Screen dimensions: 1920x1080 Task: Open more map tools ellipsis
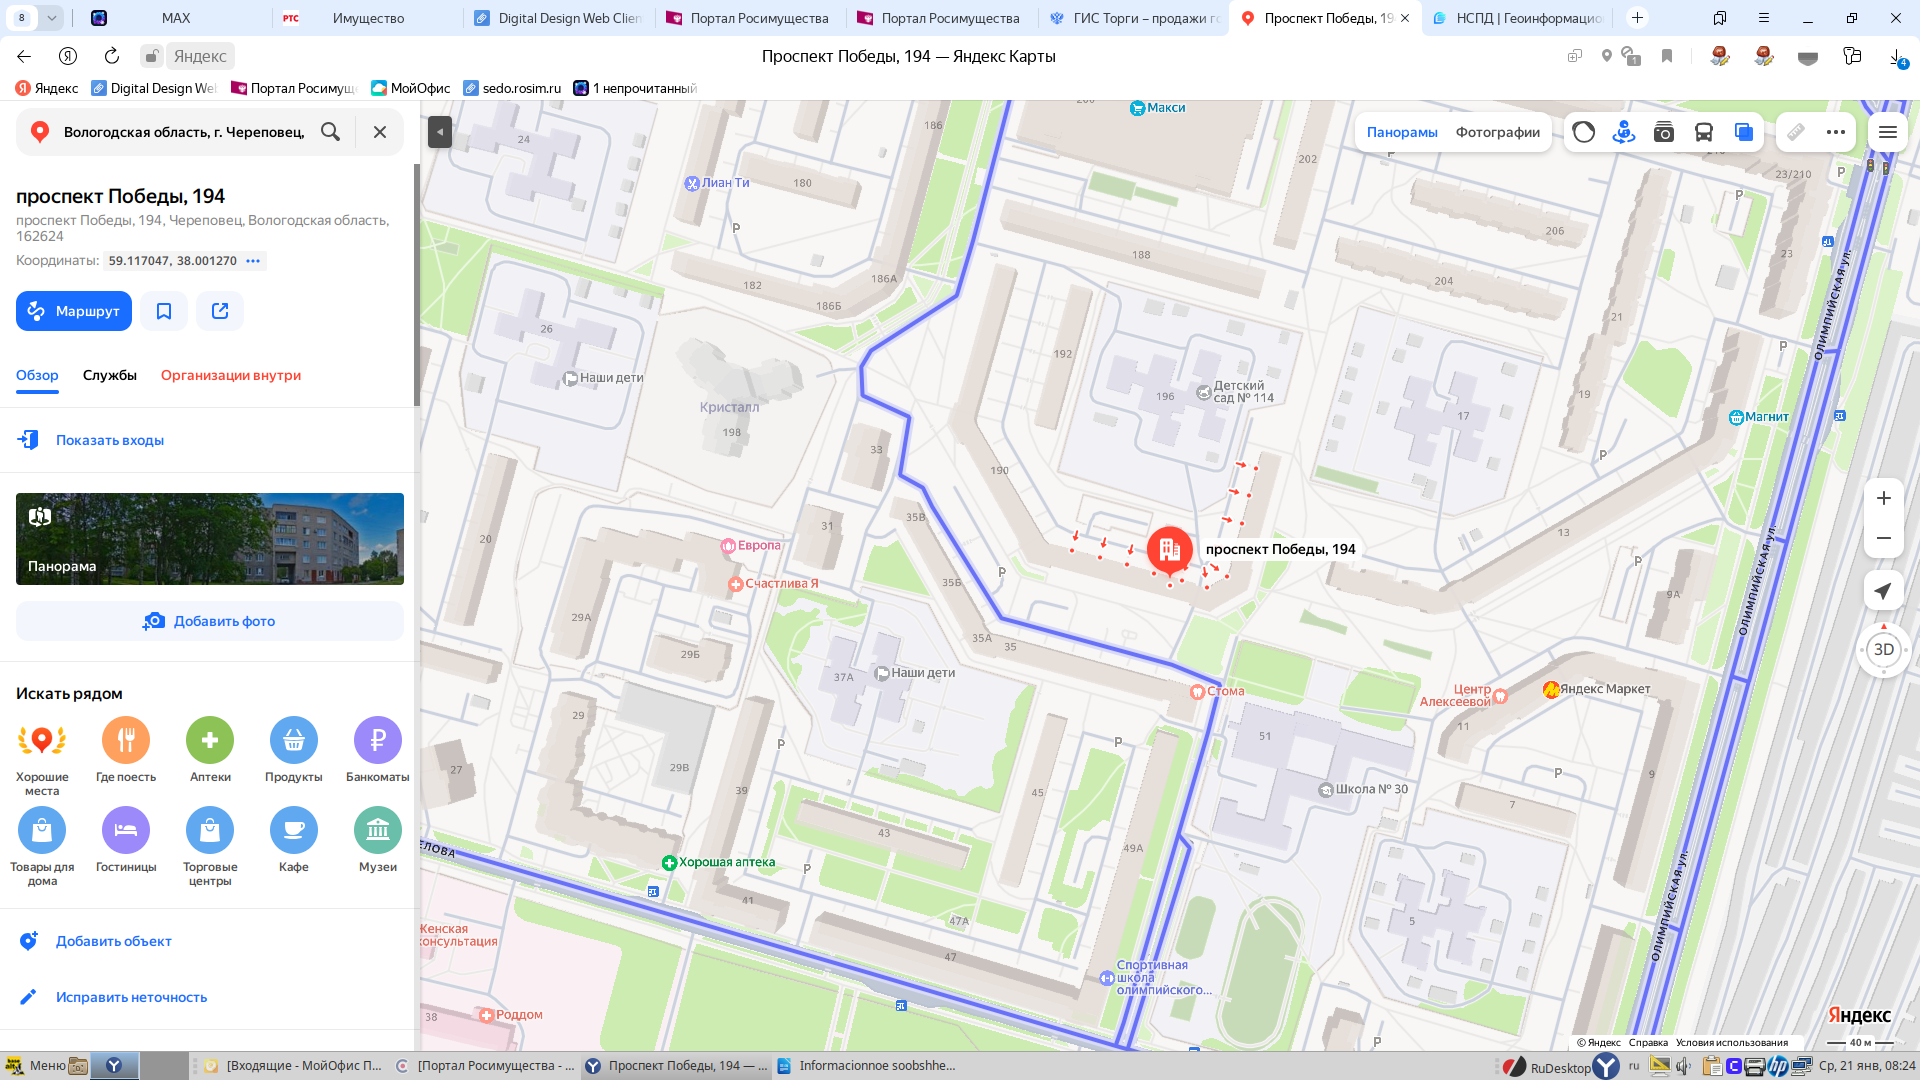tap(1835, 132)
